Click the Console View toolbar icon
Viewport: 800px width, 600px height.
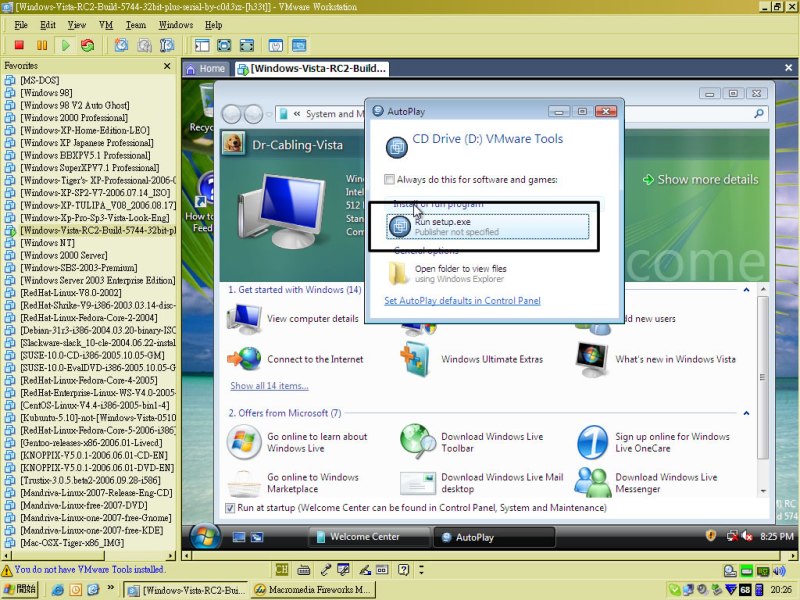point(299,45)
